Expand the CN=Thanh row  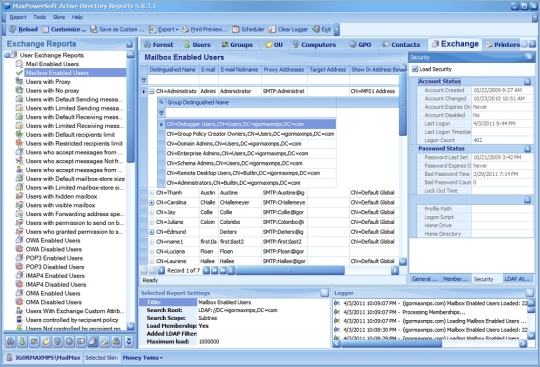pyautogui.click(x=152, y=193)
